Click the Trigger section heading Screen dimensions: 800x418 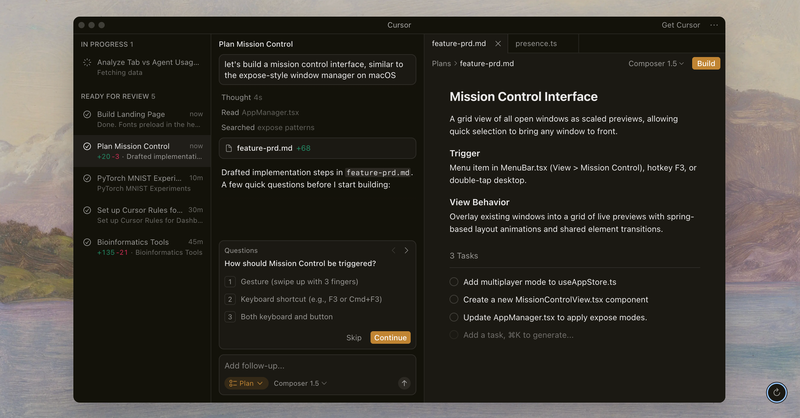465,153
